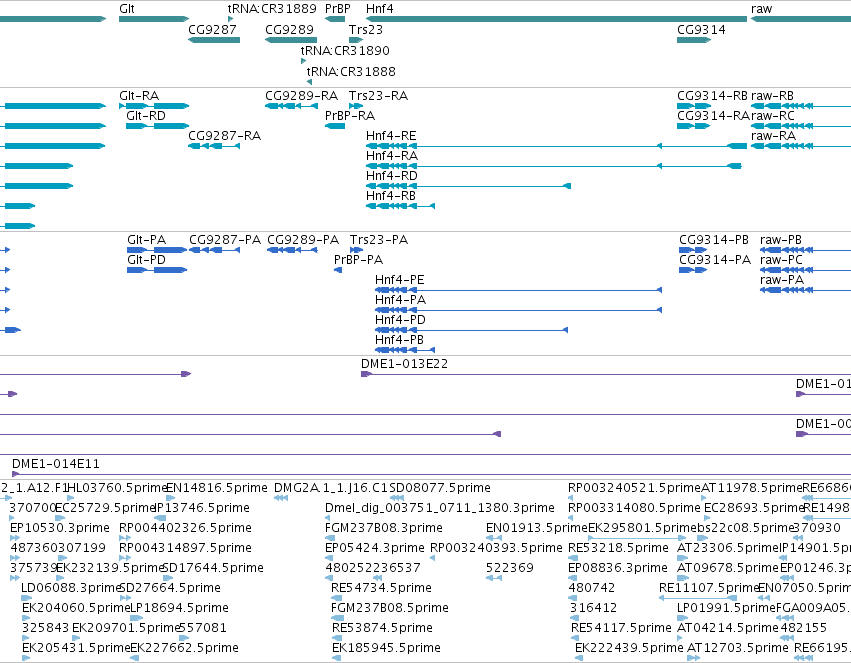Open the raw-RA transcript label

pyautogui.click(x=773, y=136)
